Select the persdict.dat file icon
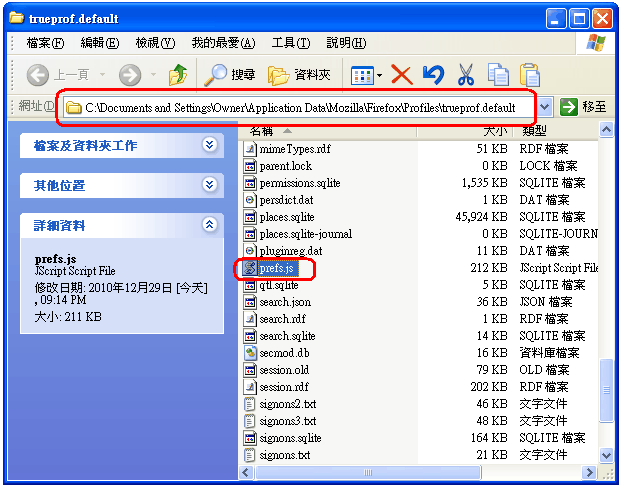The width and height of the screenshot is (621, 487). point(250,200)
